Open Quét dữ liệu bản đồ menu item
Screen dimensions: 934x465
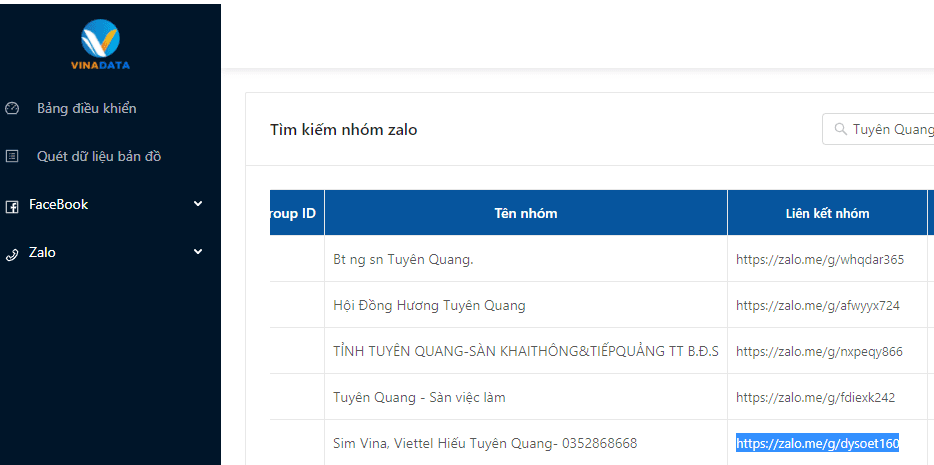[98, 156]
